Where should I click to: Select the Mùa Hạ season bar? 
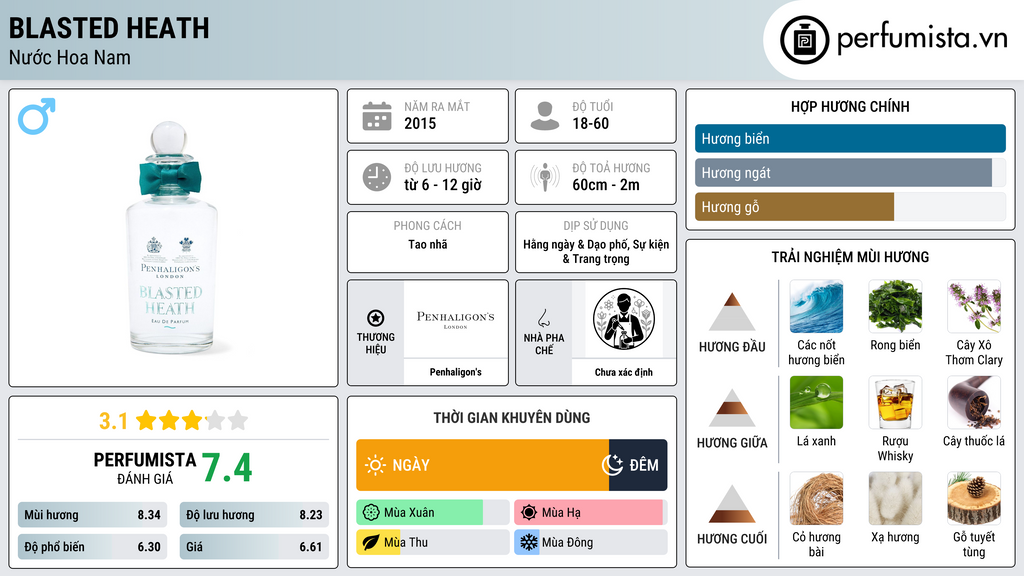590,513
